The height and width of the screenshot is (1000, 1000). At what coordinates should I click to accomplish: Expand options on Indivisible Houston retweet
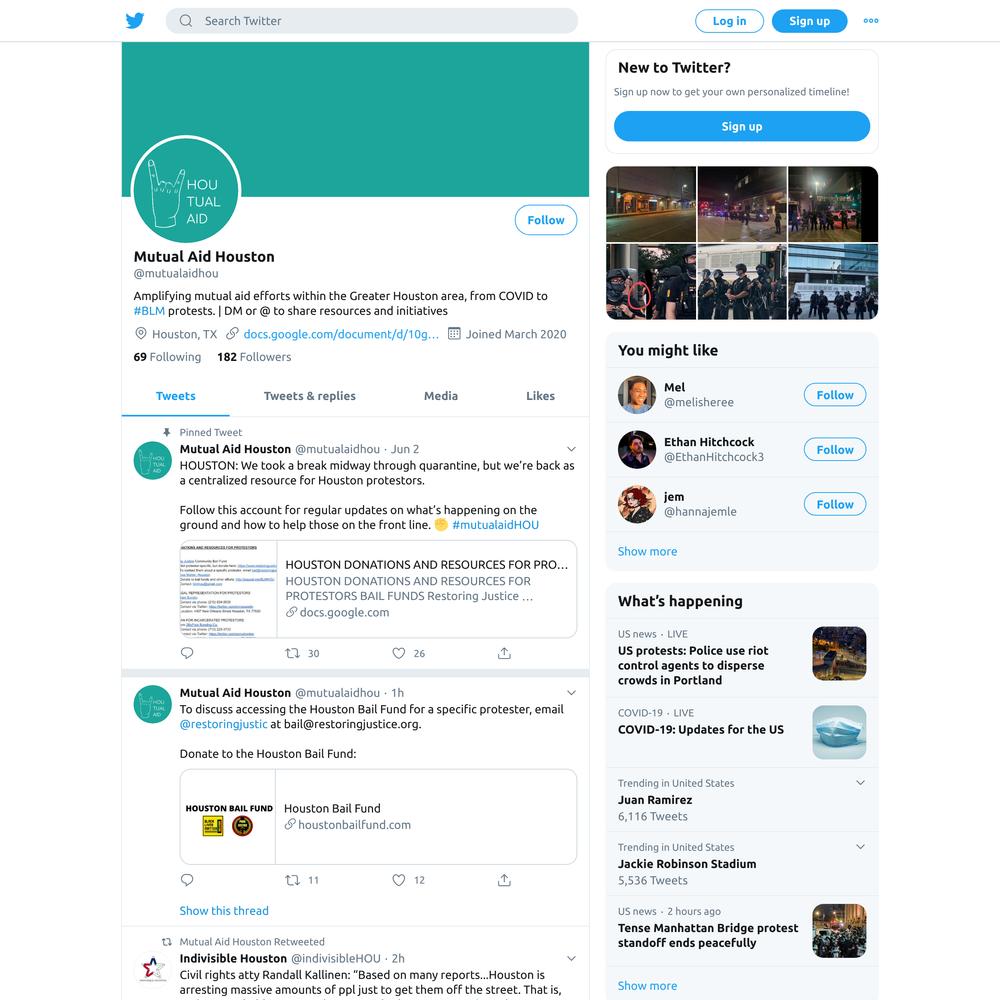[571, 959]
